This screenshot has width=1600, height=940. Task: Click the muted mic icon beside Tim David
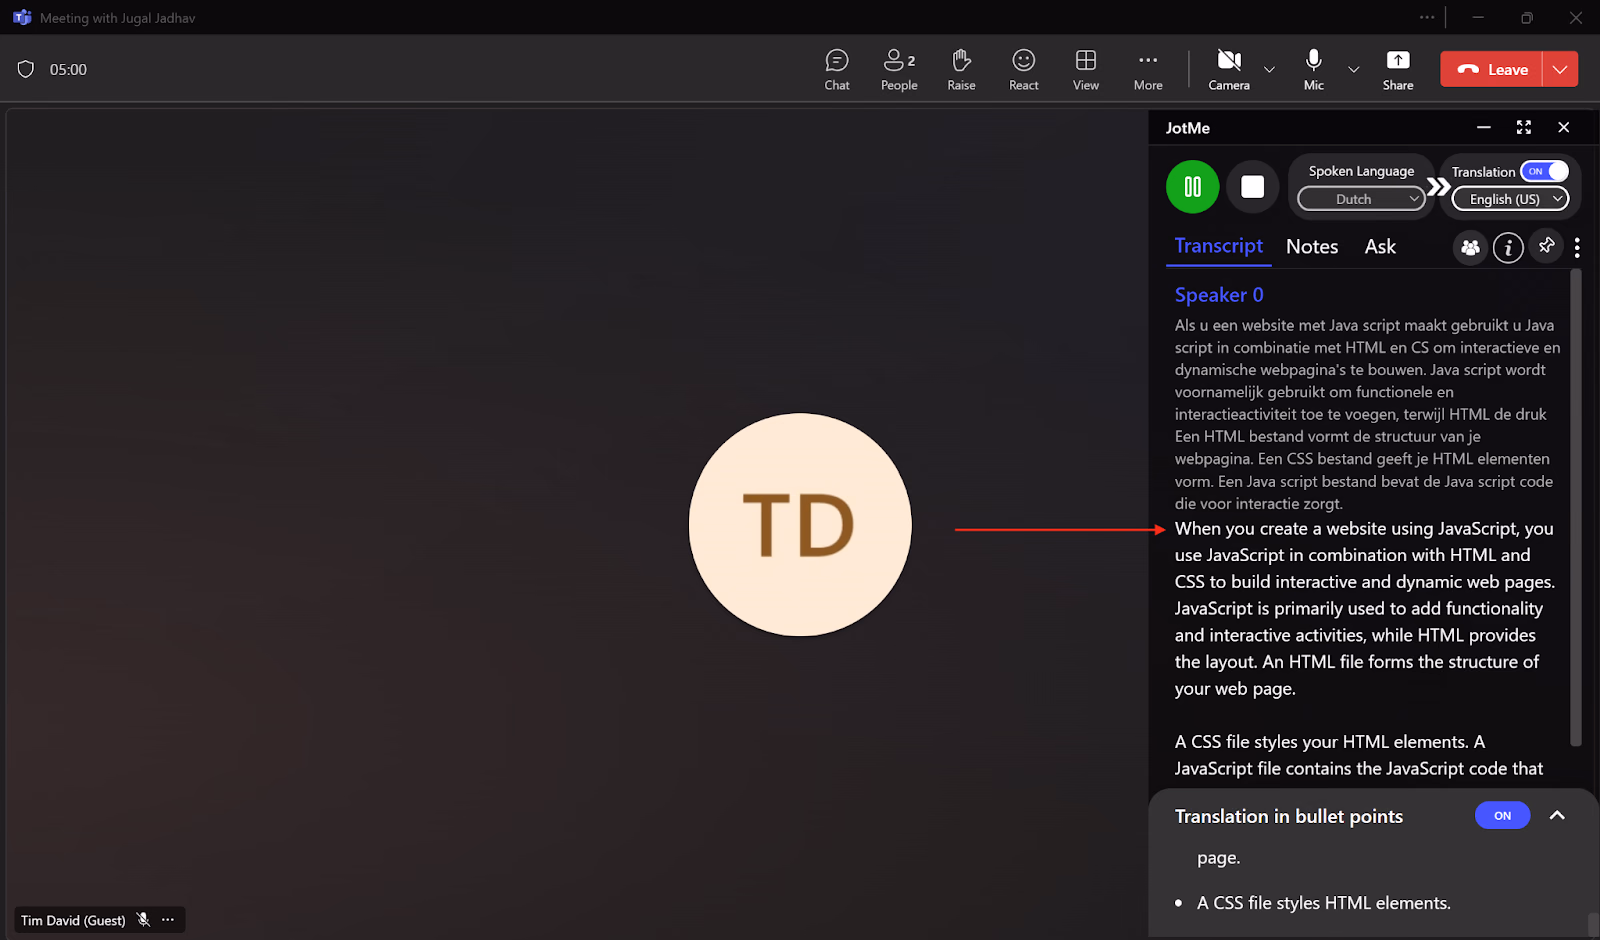click(x=144, y=920)
